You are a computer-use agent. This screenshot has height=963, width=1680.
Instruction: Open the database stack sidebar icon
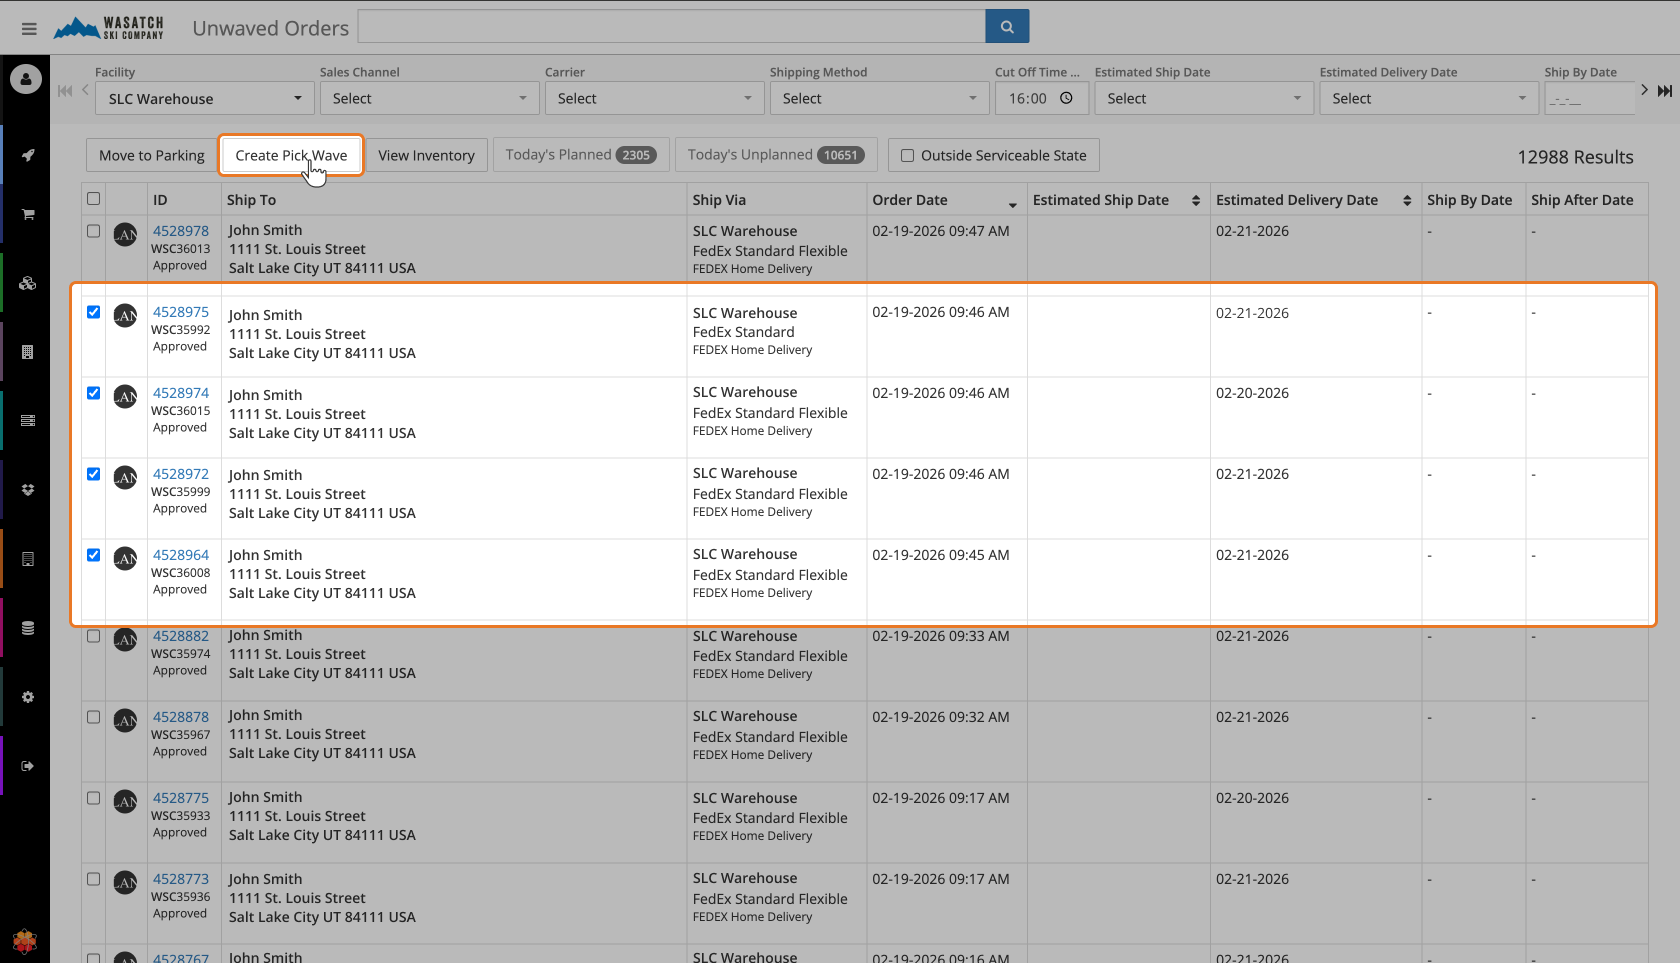pyautogui.click(x=28, y=628)
